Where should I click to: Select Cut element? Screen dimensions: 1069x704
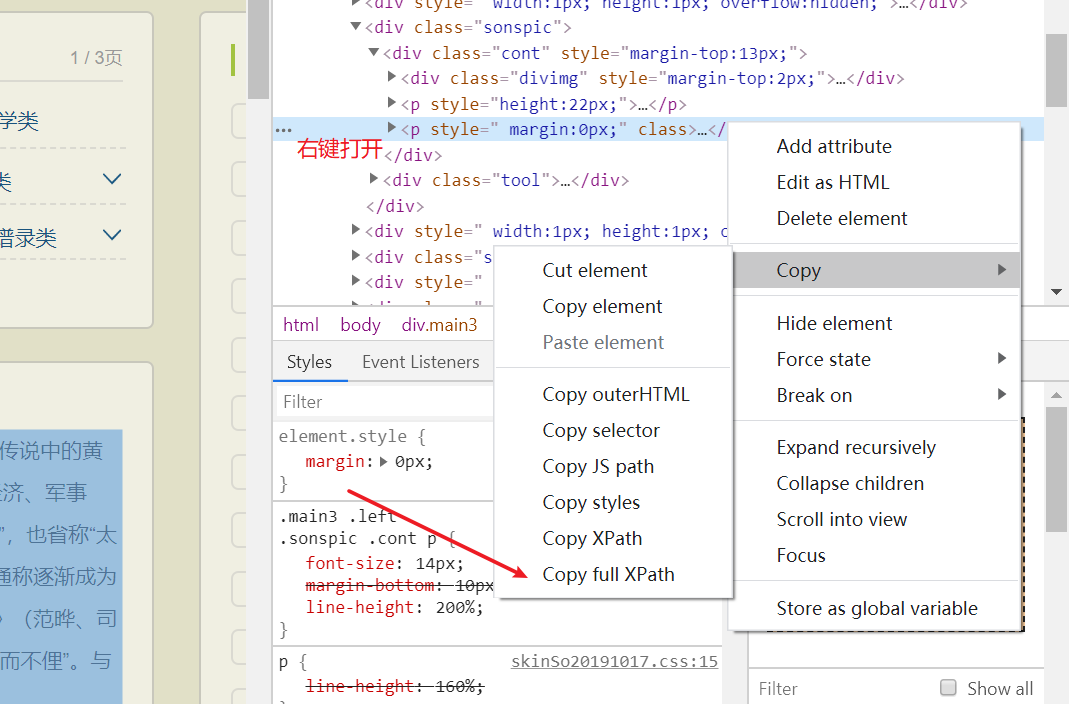click(x=594, y=271)
